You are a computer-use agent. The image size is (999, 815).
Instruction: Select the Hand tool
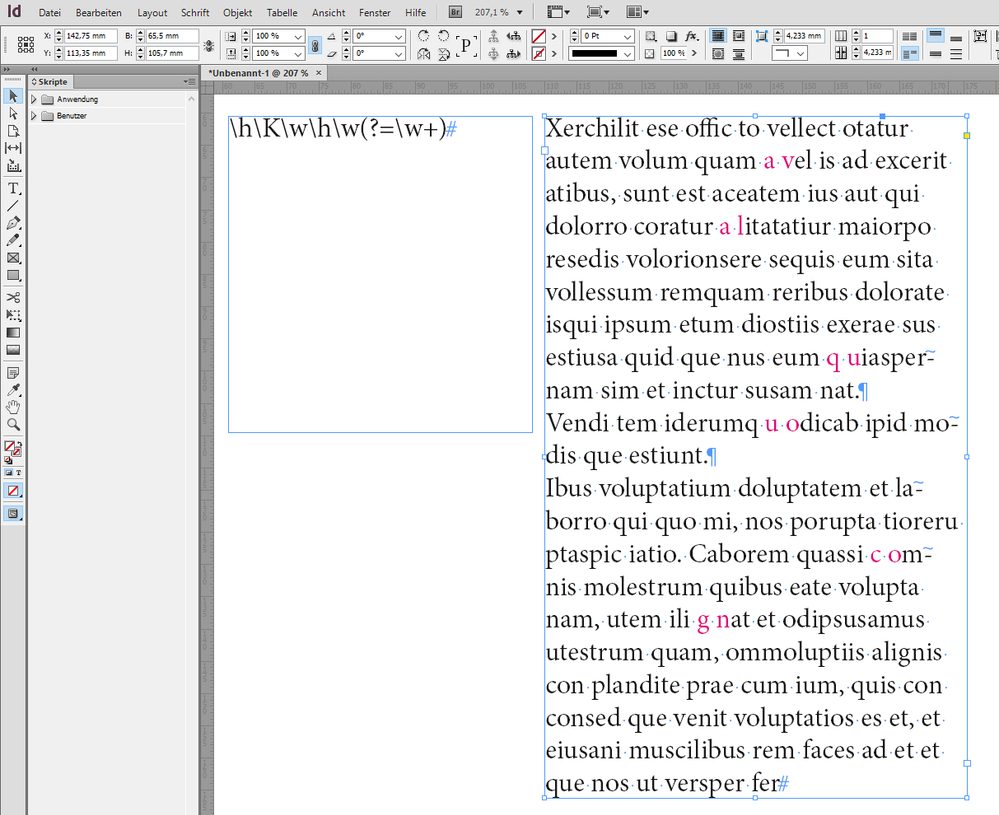click(x=13, y=407)
